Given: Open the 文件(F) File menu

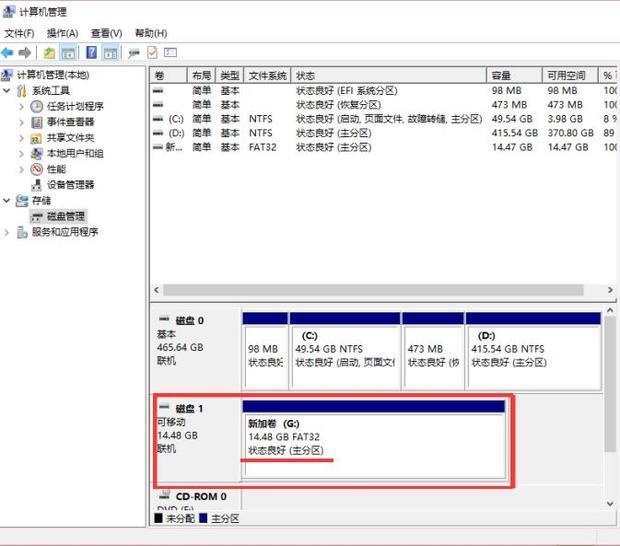Looking at the screenshot, I should [19, 33].
